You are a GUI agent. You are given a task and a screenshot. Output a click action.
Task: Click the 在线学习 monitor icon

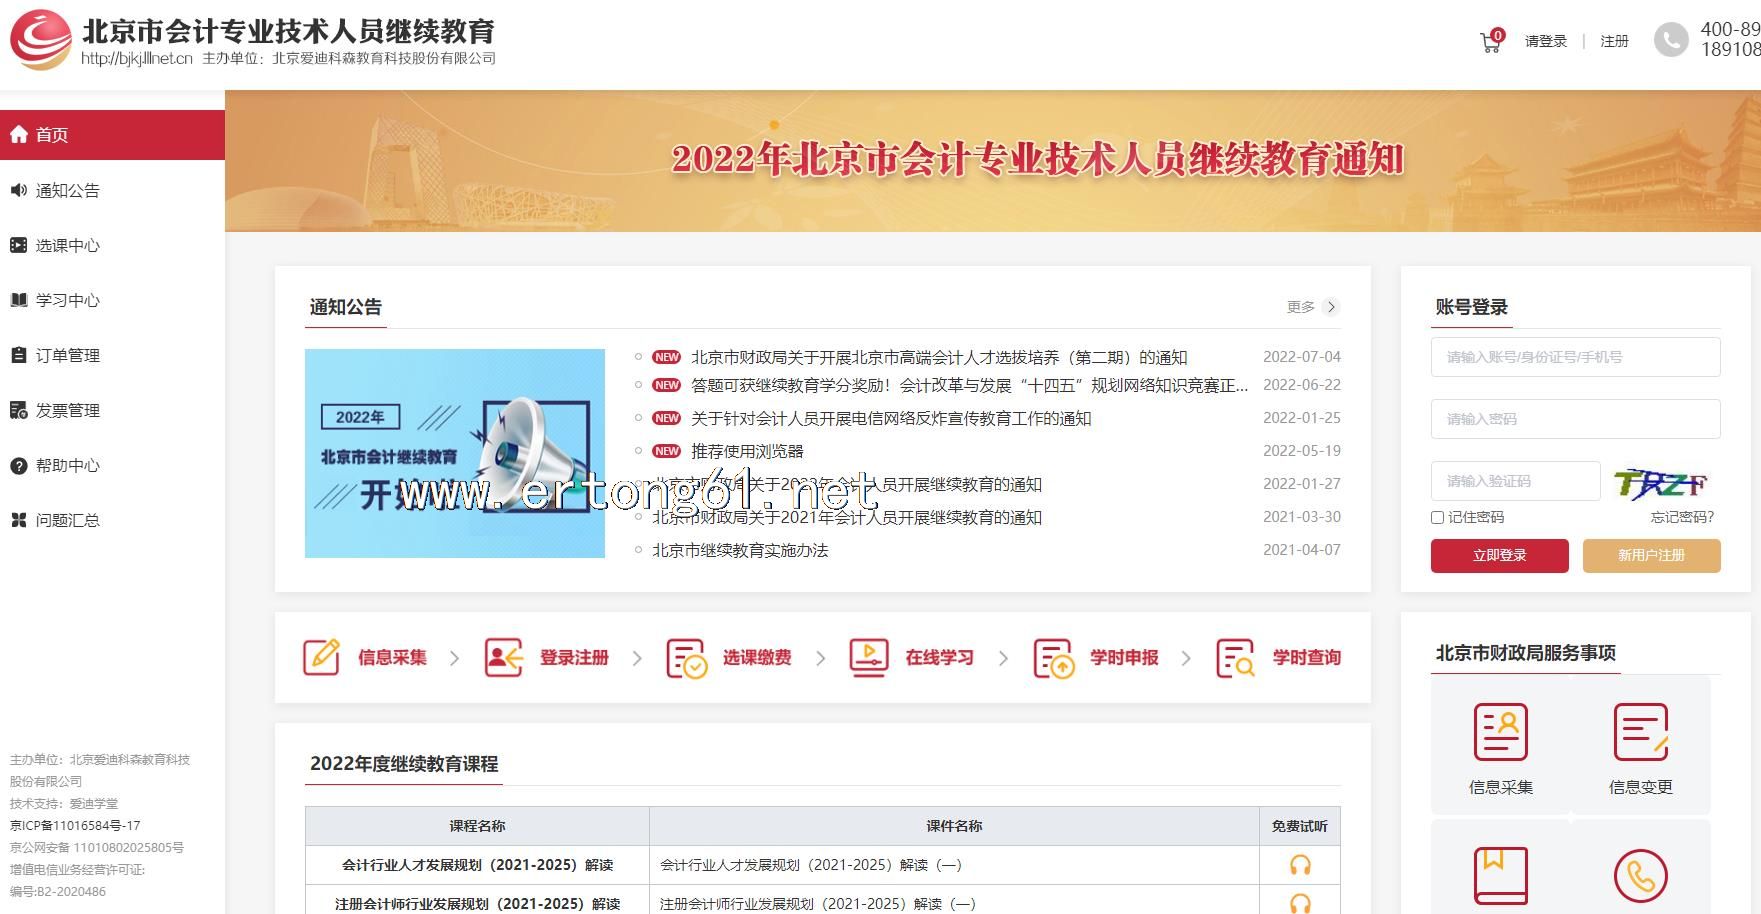point(868,657)
